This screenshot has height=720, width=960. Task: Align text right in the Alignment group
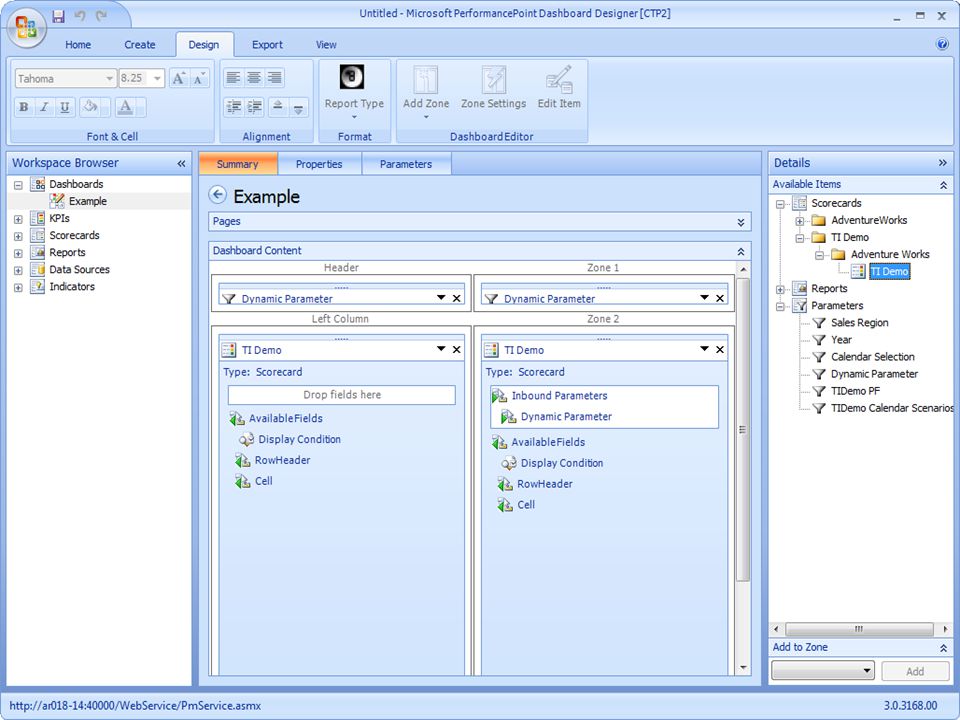(275, 78)
